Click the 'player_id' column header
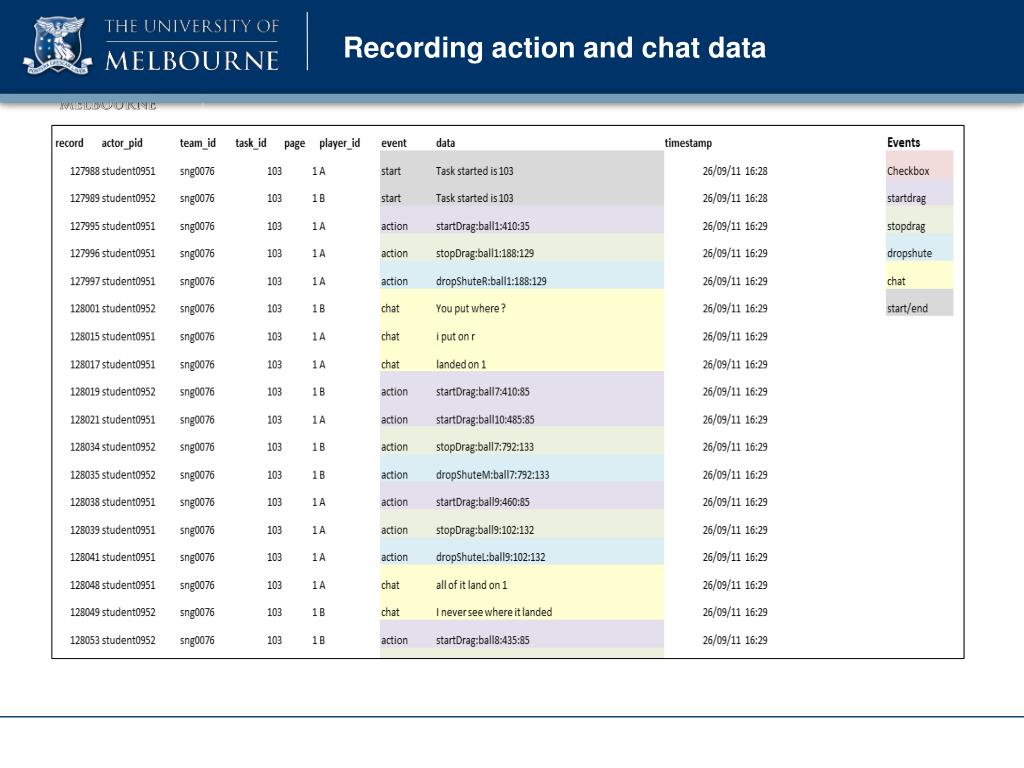The height and width of the screenshot is (768, 1024). point(340,143)
